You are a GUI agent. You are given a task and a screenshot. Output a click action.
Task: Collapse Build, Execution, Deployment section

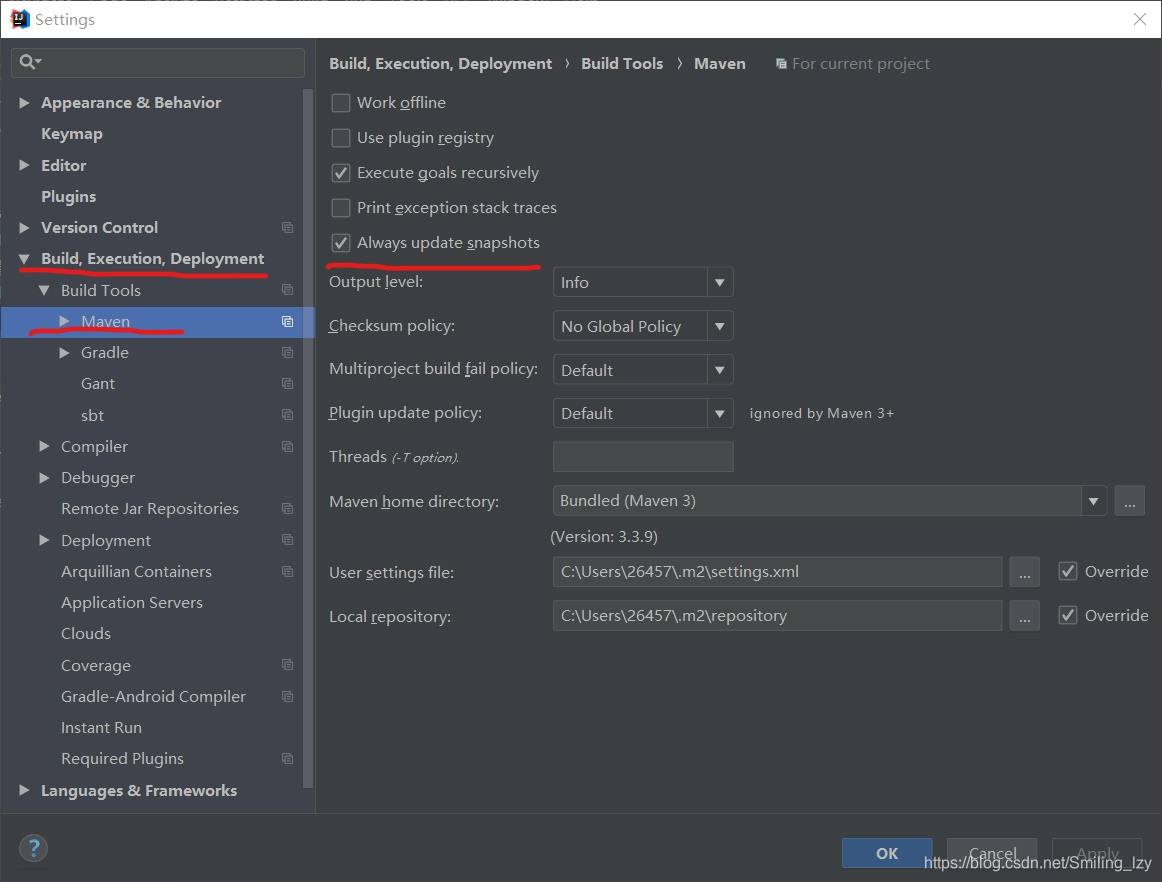point(24,259)
